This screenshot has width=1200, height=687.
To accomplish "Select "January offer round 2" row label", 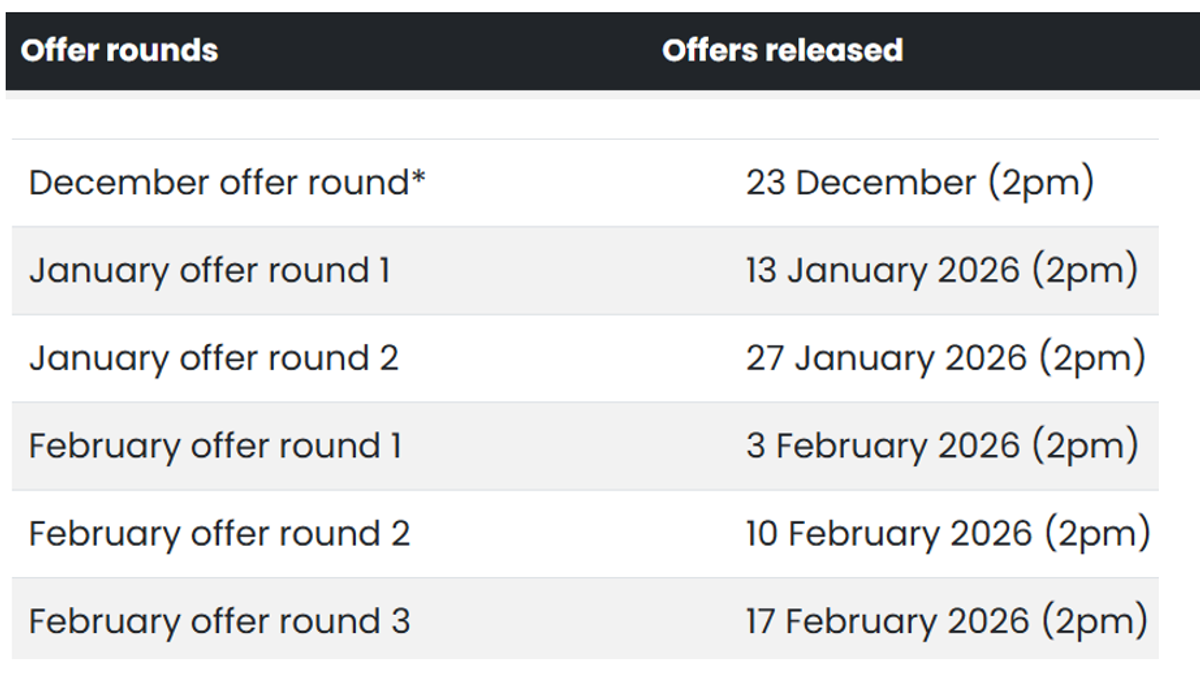I will tap(213, 358).
